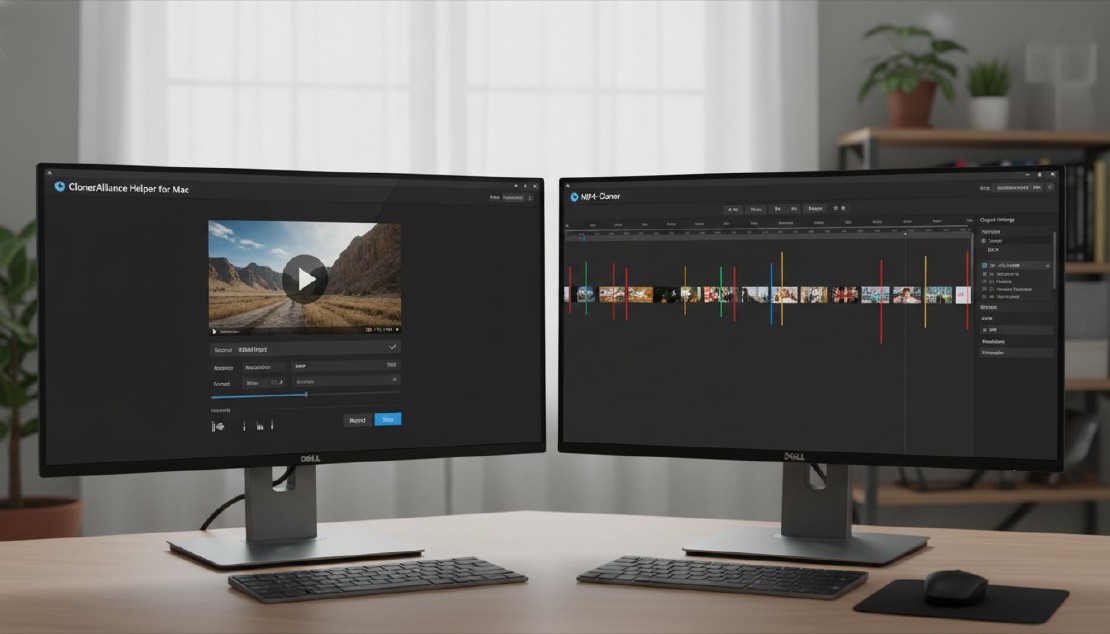Click the first button in the timeline toolbar
Image resolution: width=1110 pixels, height=634 pixels.
pyautogui.click(x=732, y=210)
